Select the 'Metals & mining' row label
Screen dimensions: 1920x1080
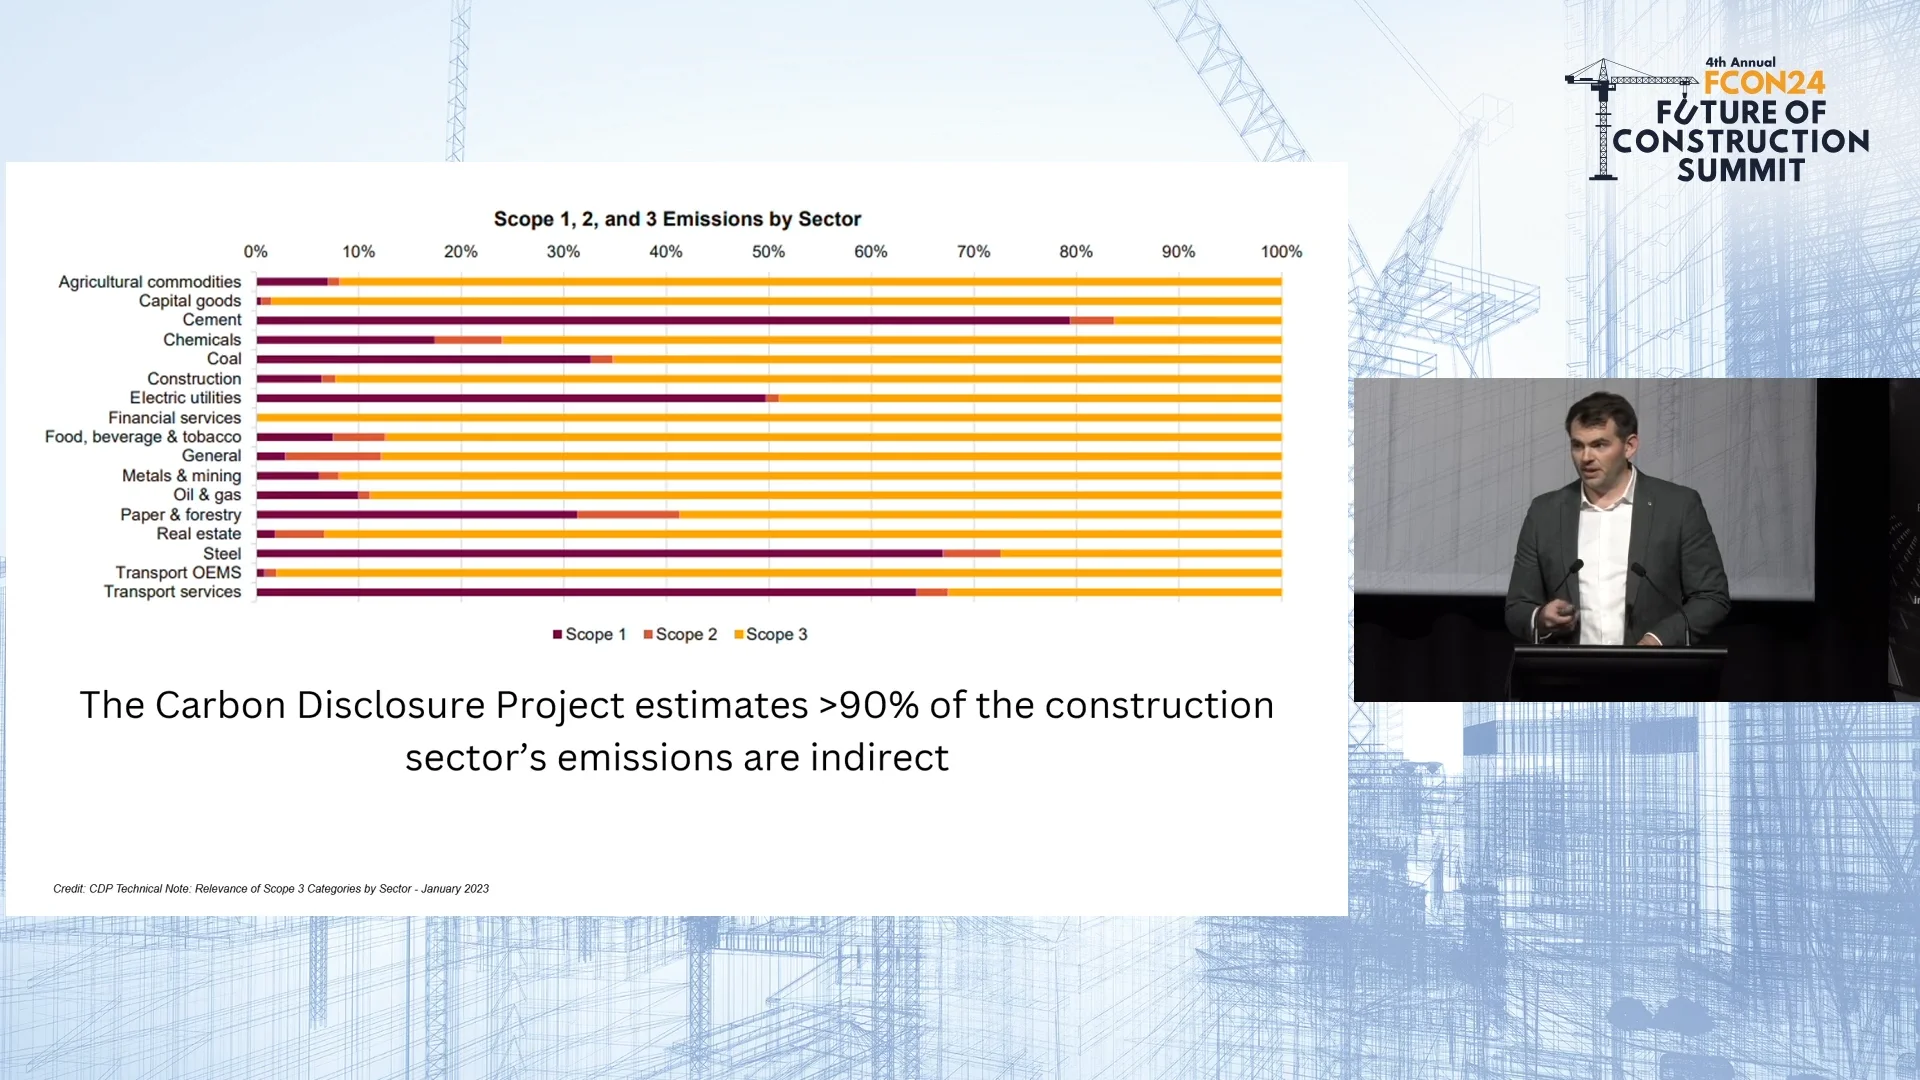tap(181, 476)
